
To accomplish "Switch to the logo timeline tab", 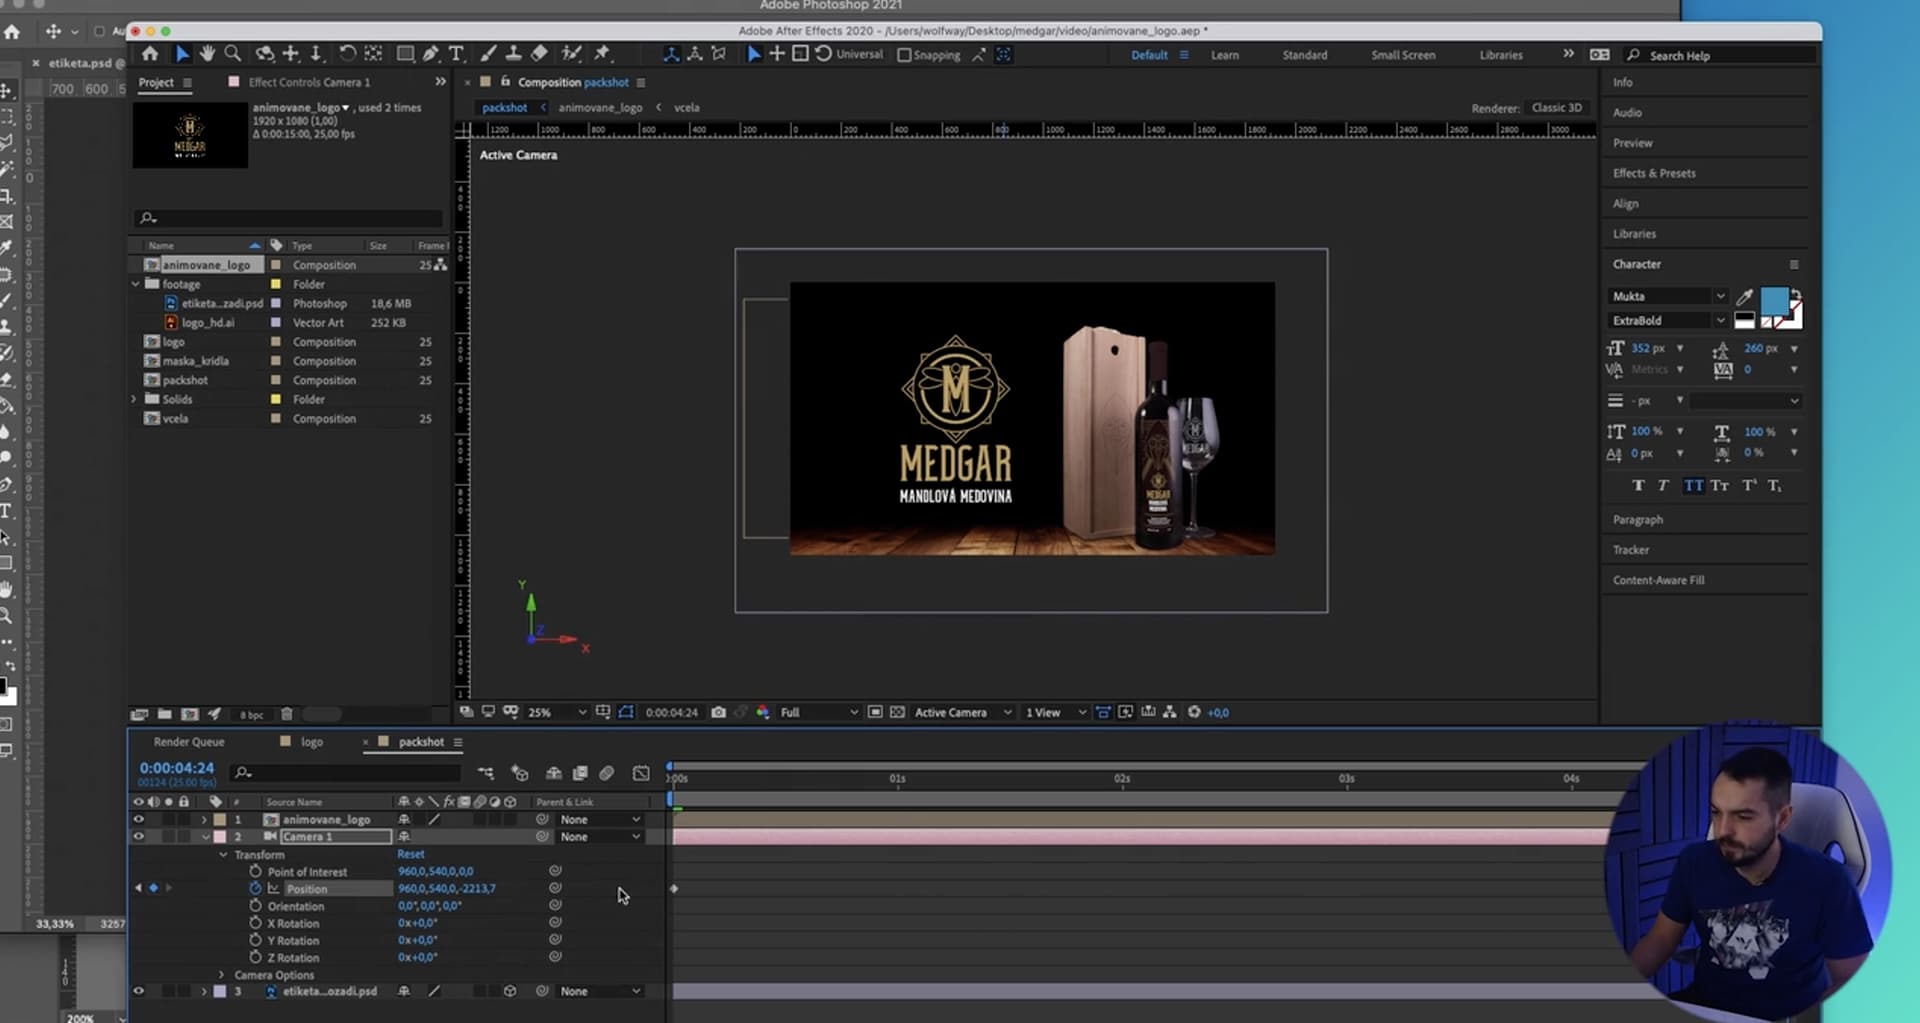I will (x=312, y=742).
